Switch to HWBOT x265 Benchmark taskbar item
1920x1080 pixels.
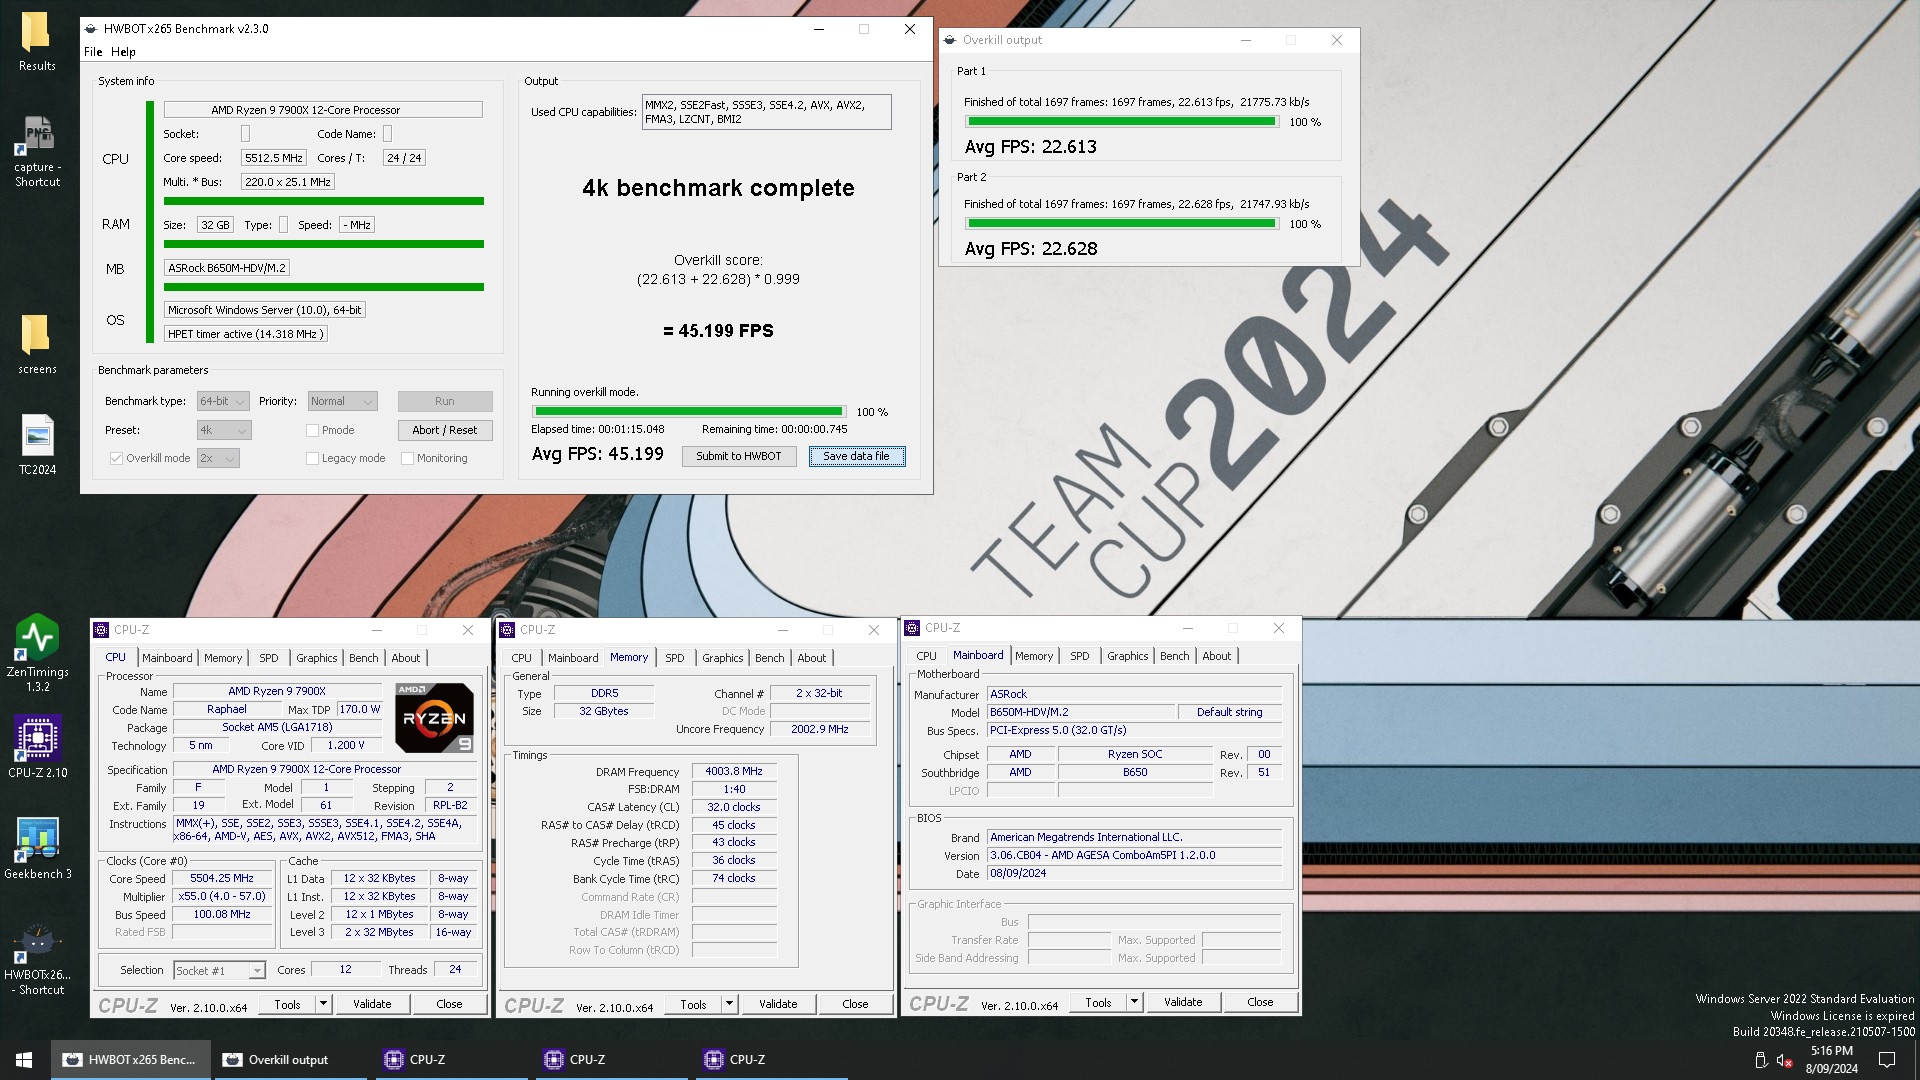131,1059
